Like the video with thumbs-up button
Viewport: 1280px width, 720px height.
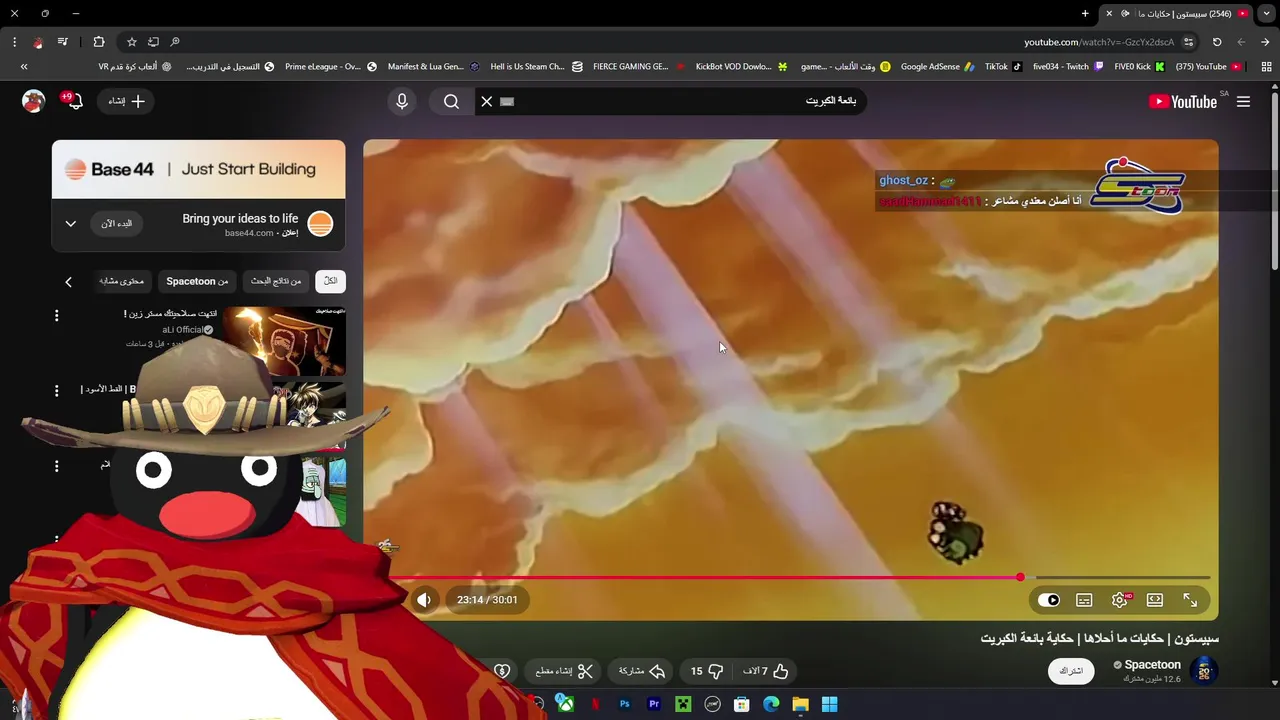point(765,671)
